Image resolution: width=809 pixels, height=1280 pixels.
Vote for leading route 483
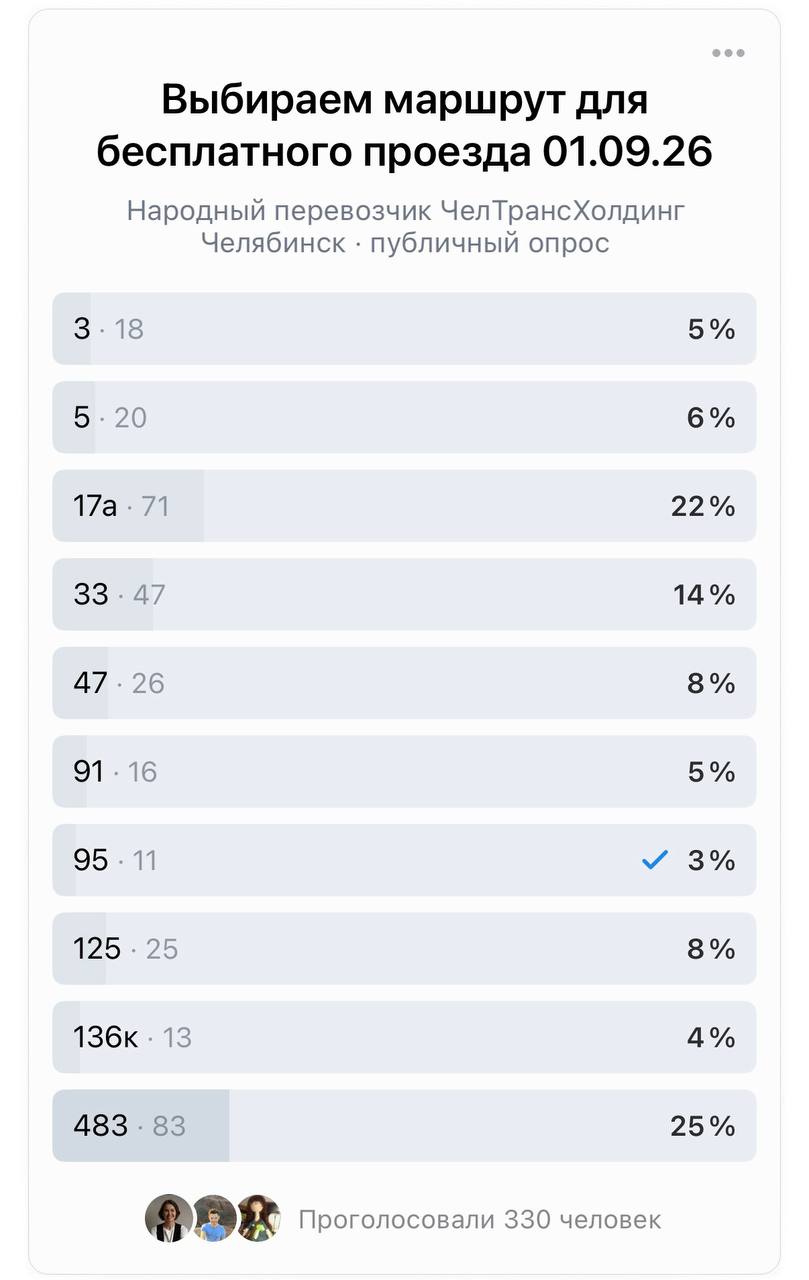(404, 1126)
